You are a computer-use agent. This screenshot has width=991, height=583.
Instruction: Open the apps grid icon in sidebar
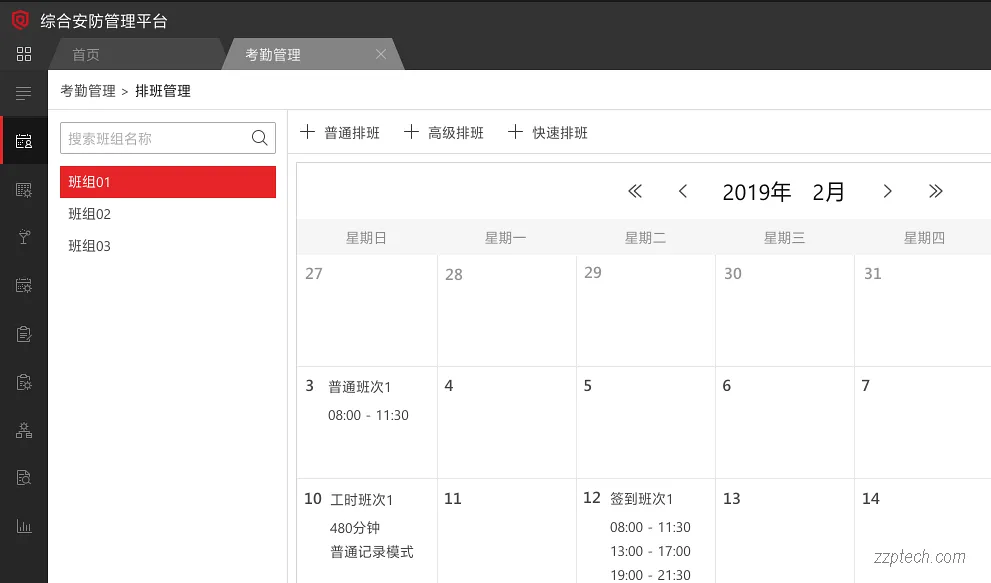[23, 54]
